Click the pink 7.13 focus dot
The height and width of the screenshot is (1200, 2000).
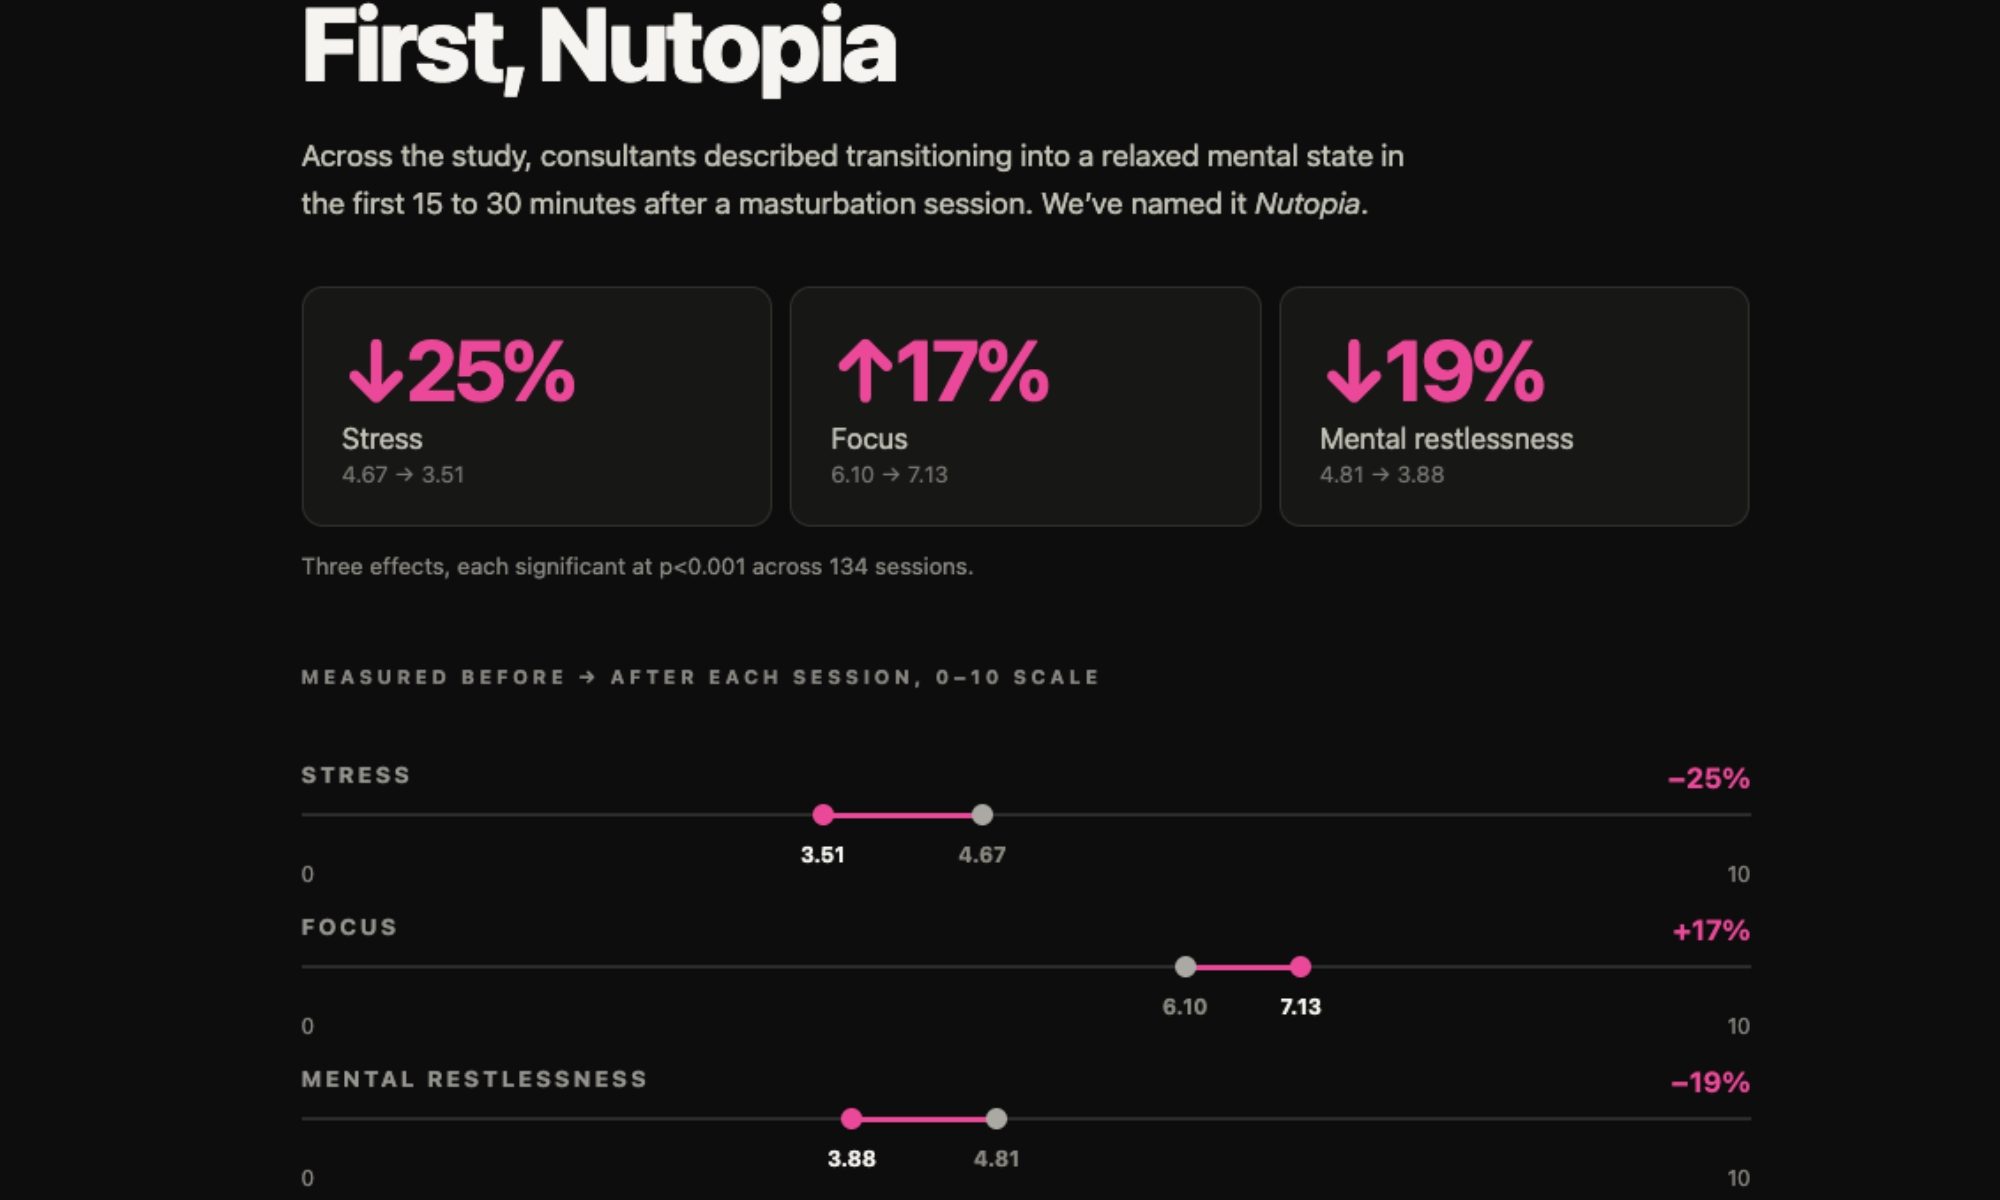click(1300, 967)
